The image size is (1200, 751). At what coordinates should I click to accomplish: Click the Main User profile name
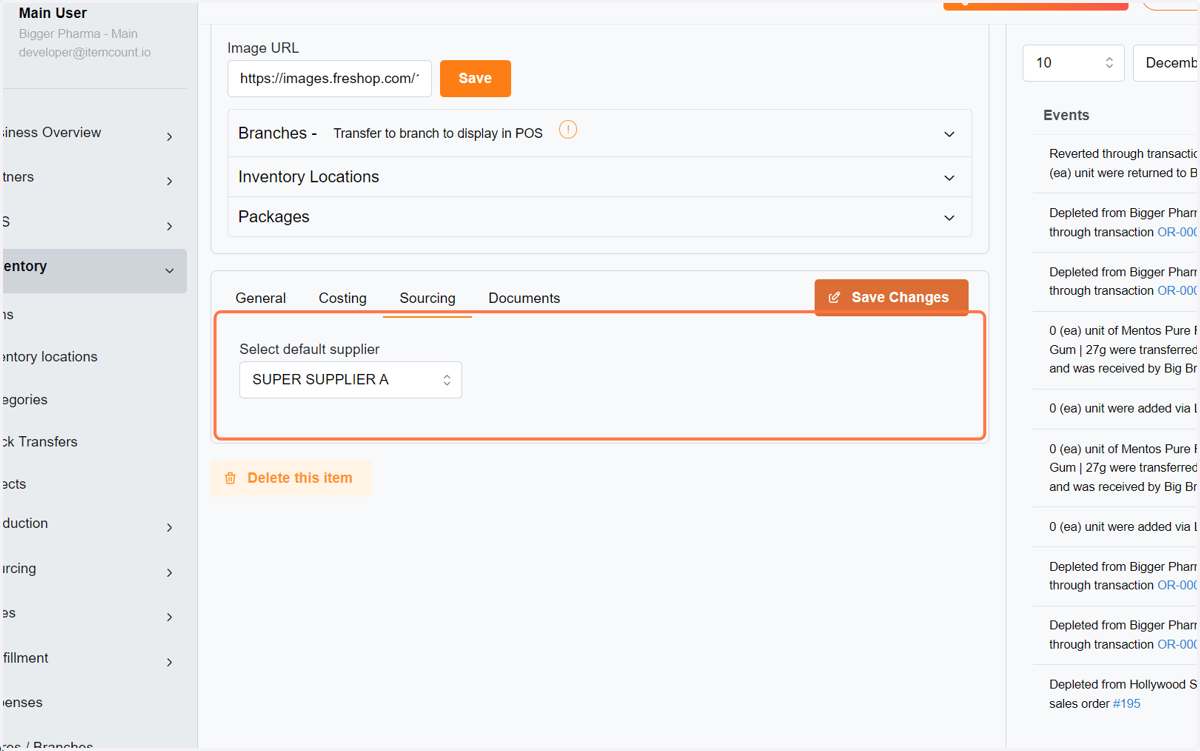pyautogui.click(x=53, y=13)
